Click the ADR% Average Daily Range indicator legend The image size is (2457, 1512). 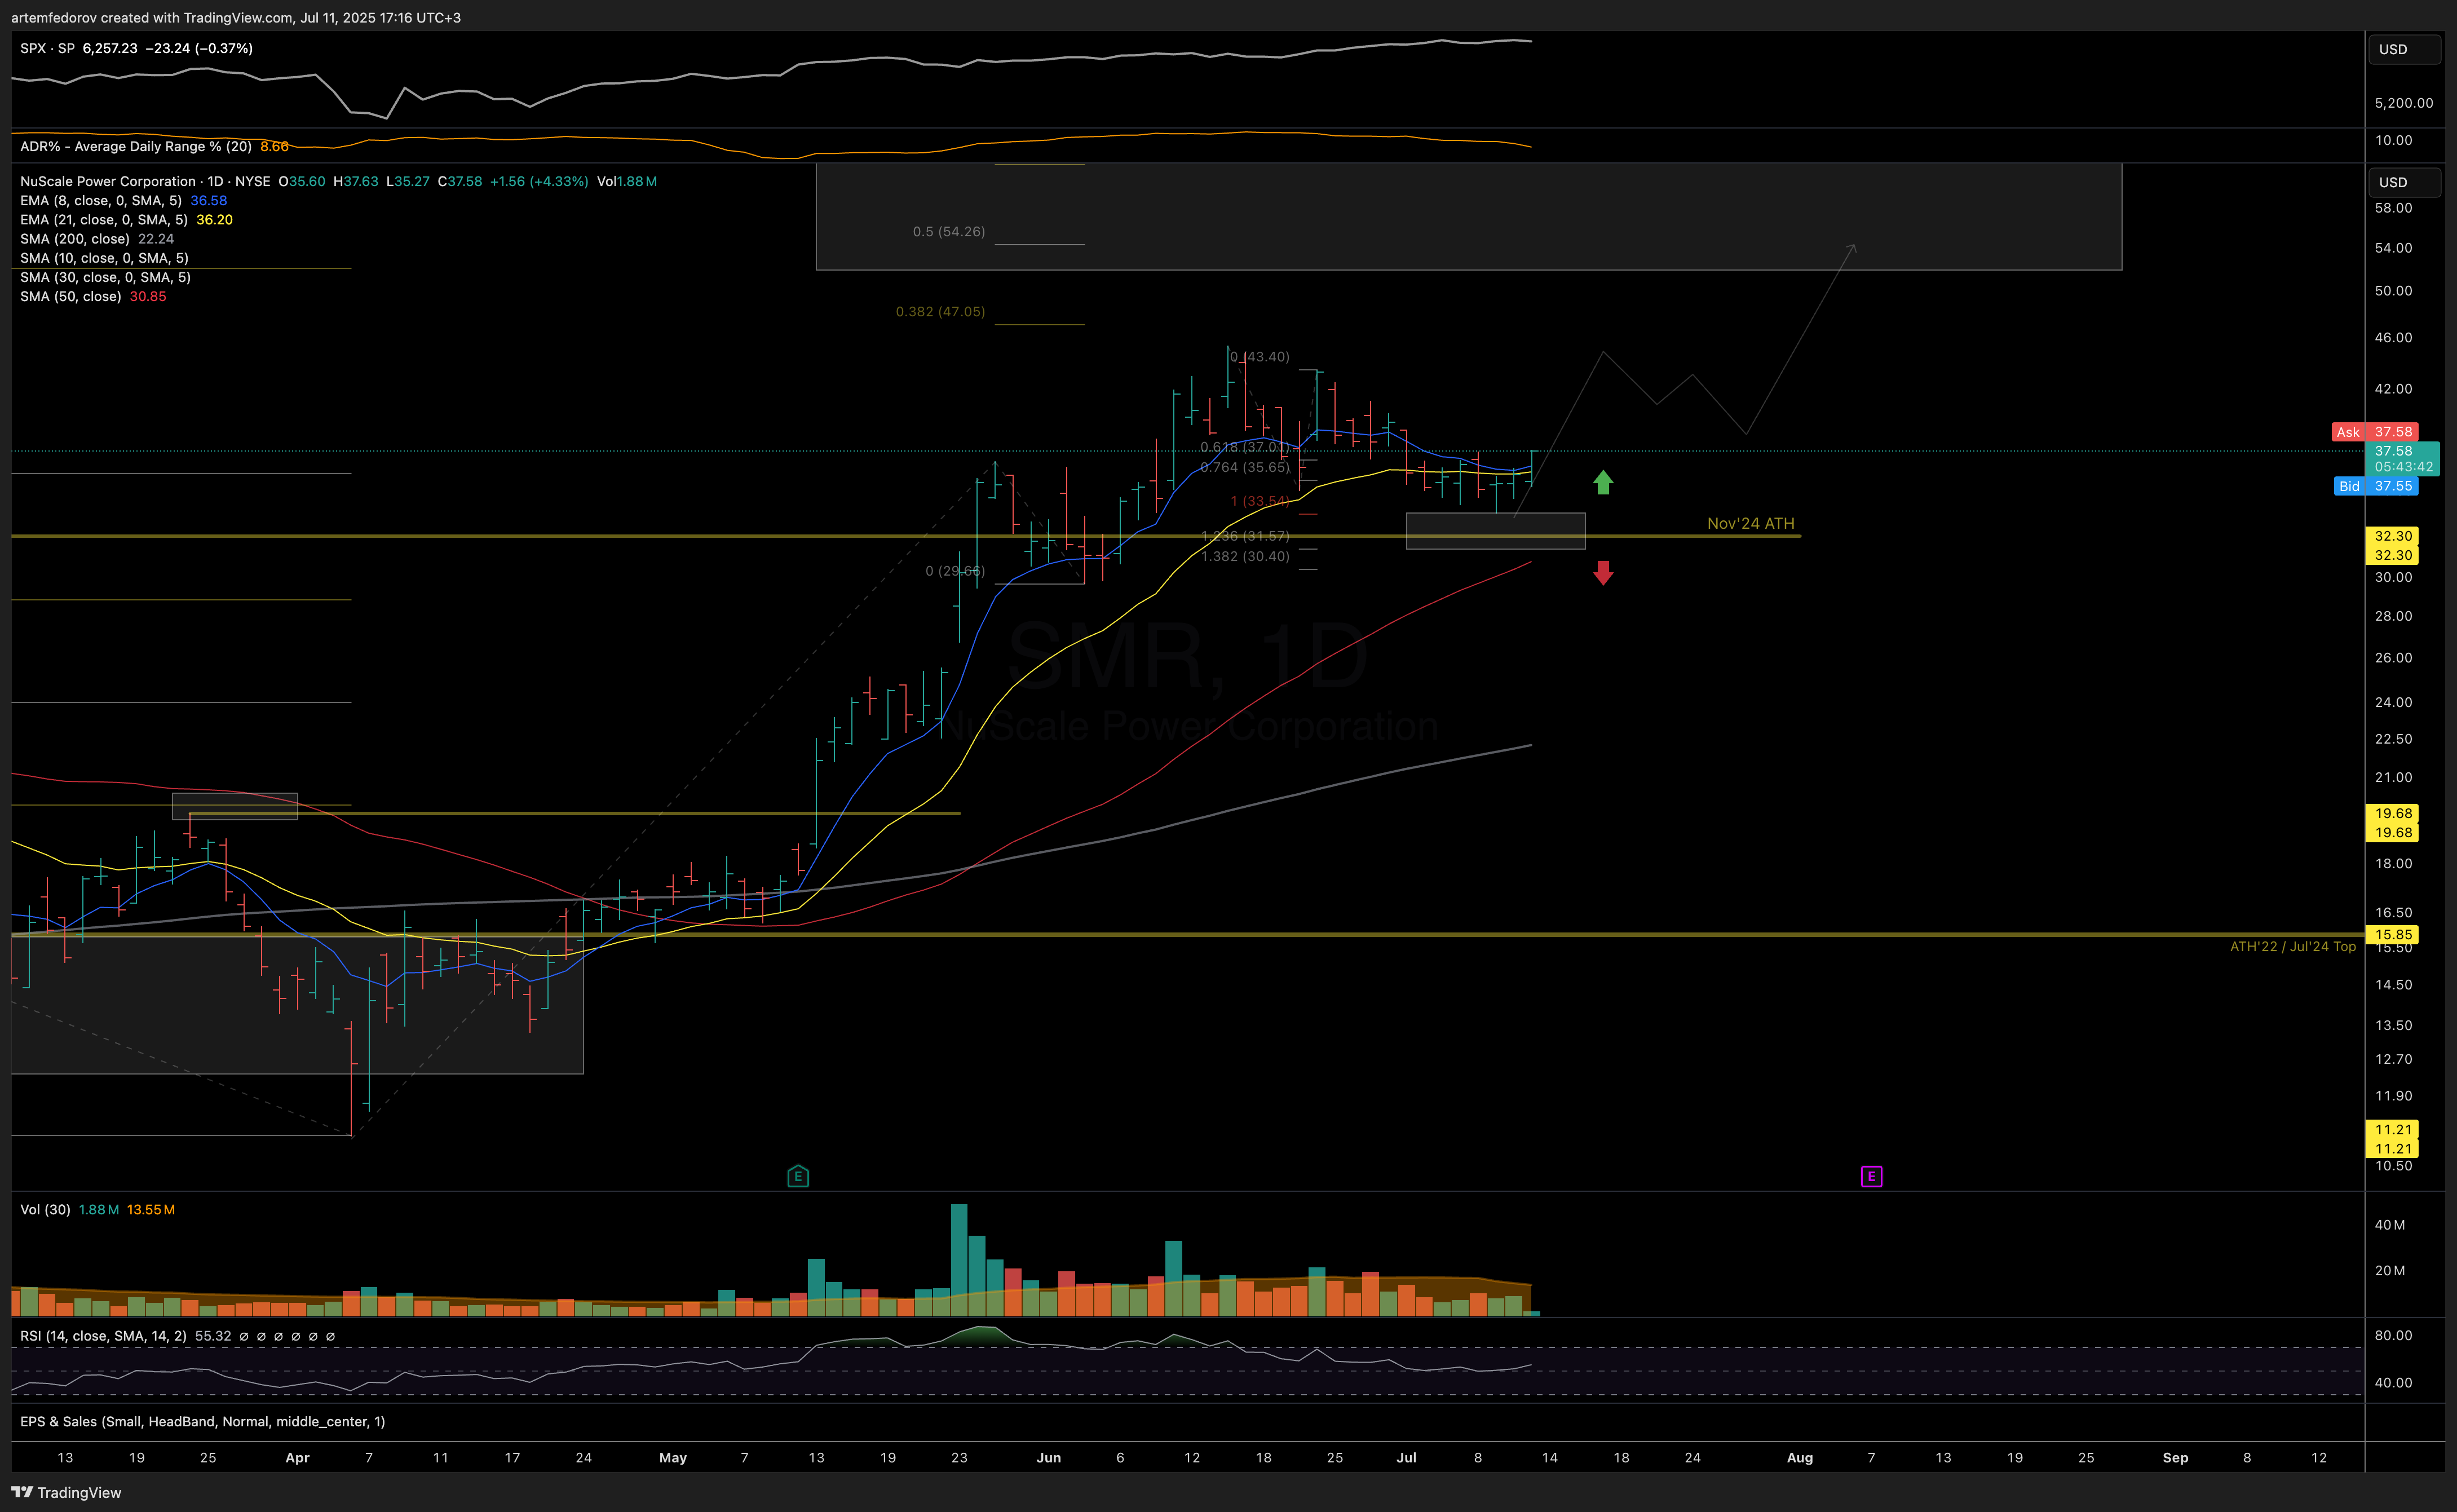tap(136, 146)
